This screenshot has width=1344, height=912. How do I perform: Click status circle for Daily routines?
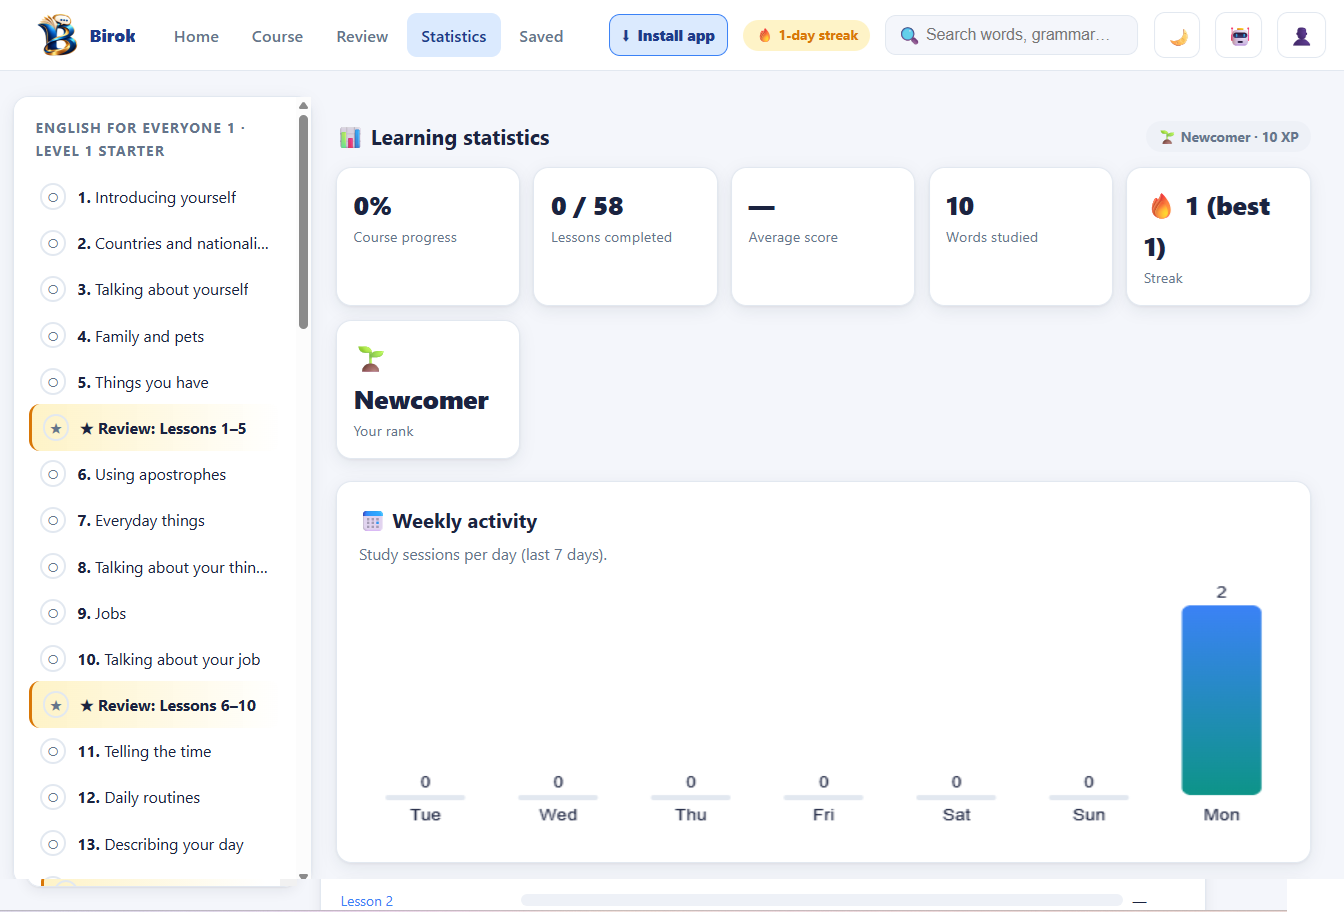pyautogui.click(x=53, y=797)
